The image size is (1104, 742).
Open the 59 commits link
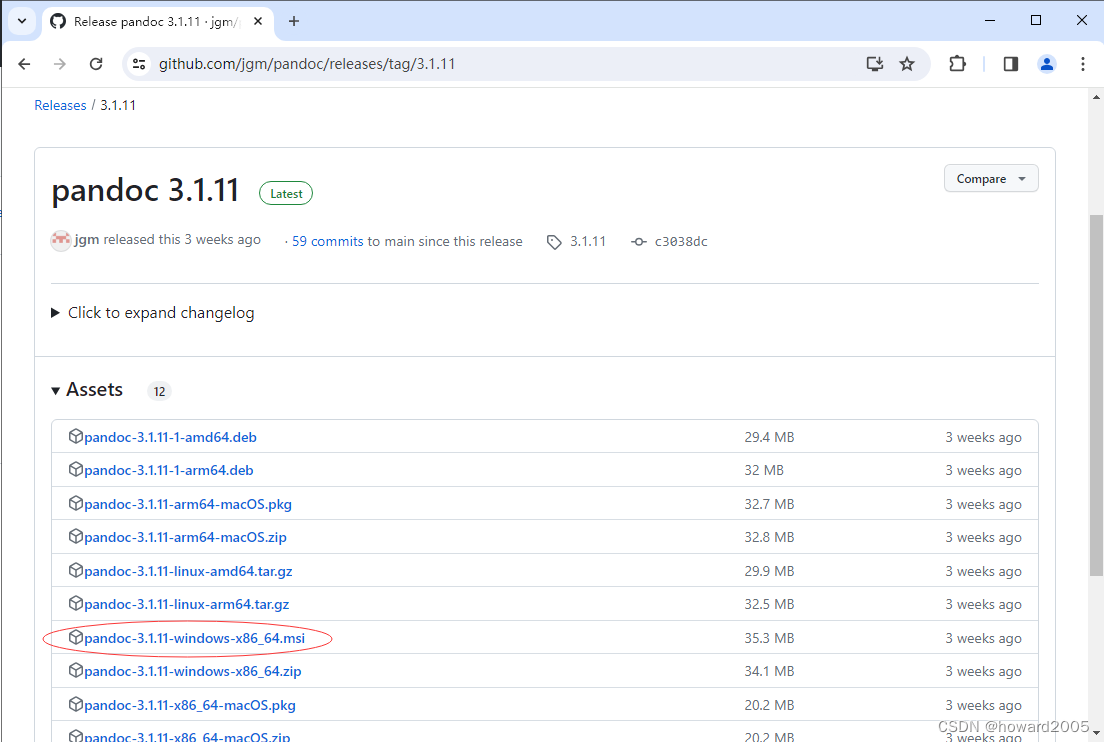coord(327,241)
